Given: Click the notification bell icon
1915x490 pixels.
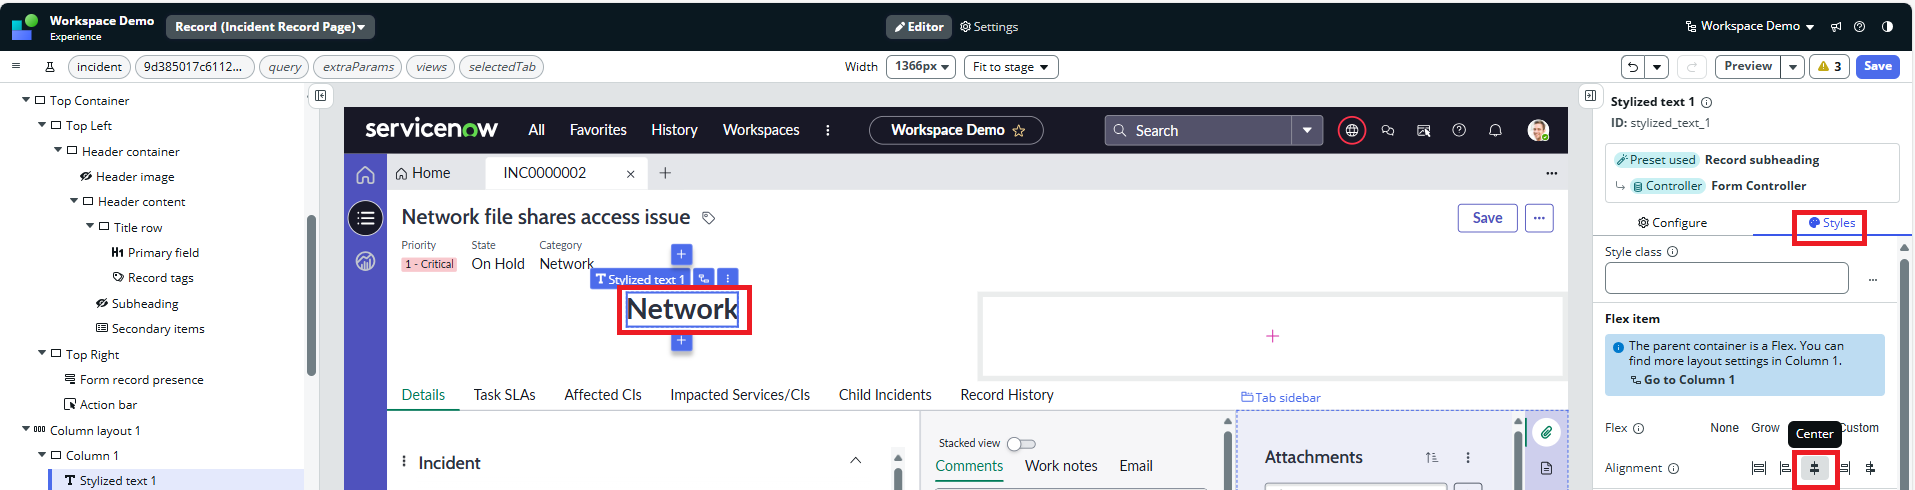Looking at the screenshot, I should click(1495, 131).
